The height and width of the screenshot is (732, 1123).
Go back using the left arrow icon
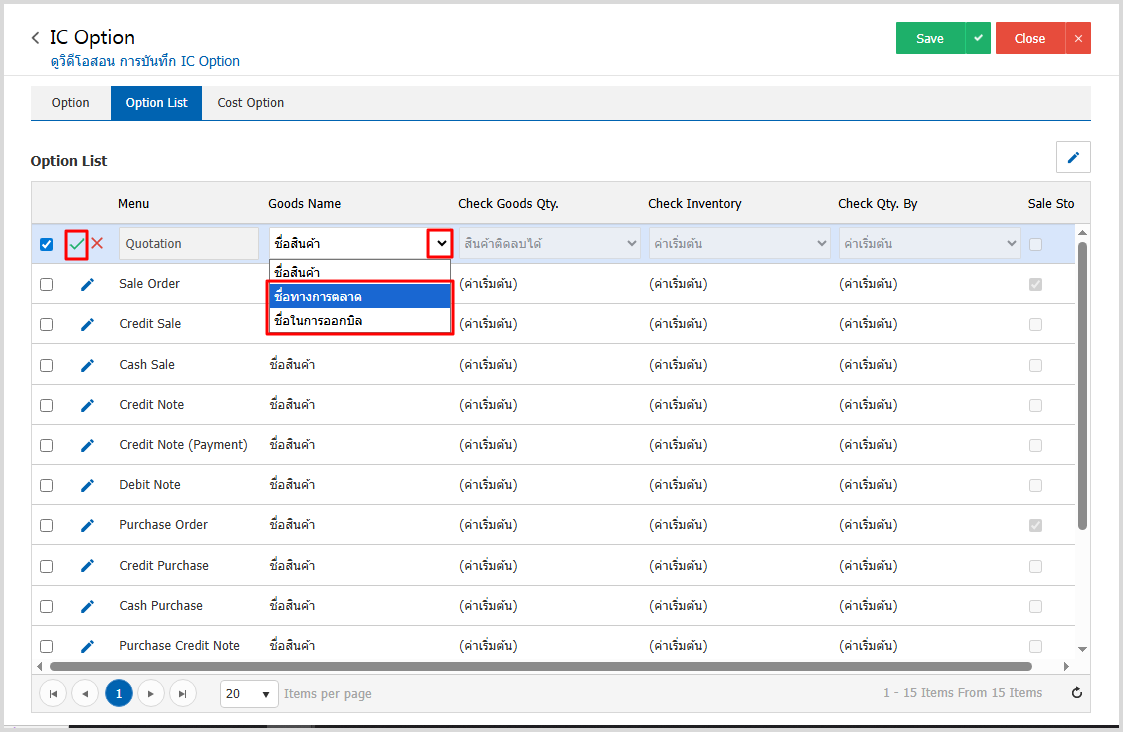(36, 38)
